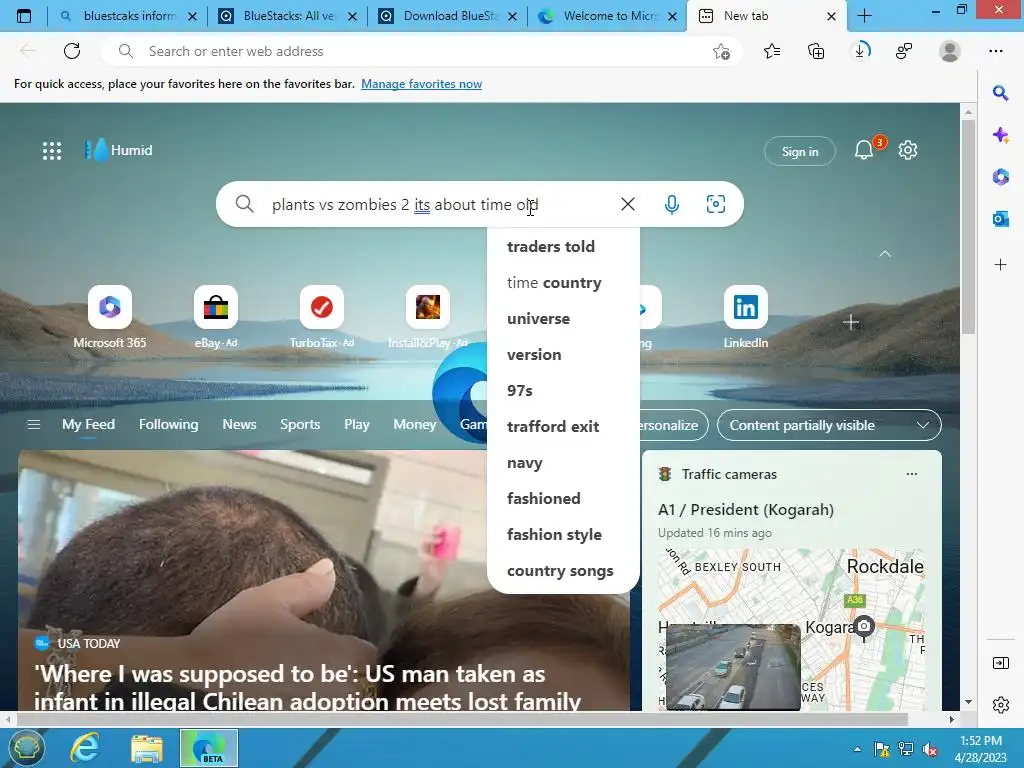Add a new quick link tile
Image resolution: width=1024 pixels, height=768 pixels.
point(851,322)
